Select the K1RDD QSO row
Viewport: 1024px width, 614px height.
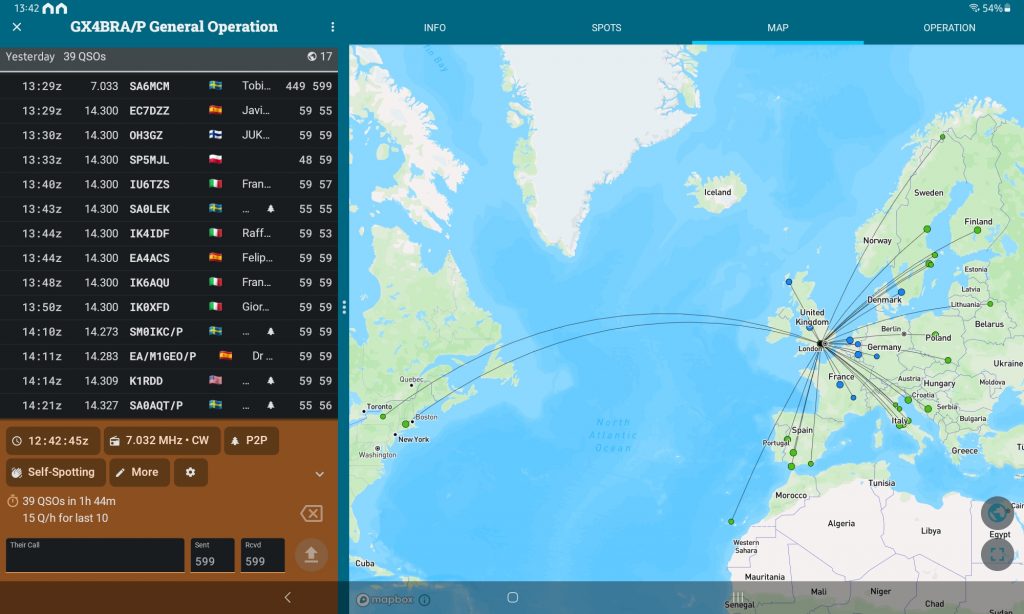tap(170, 381)
